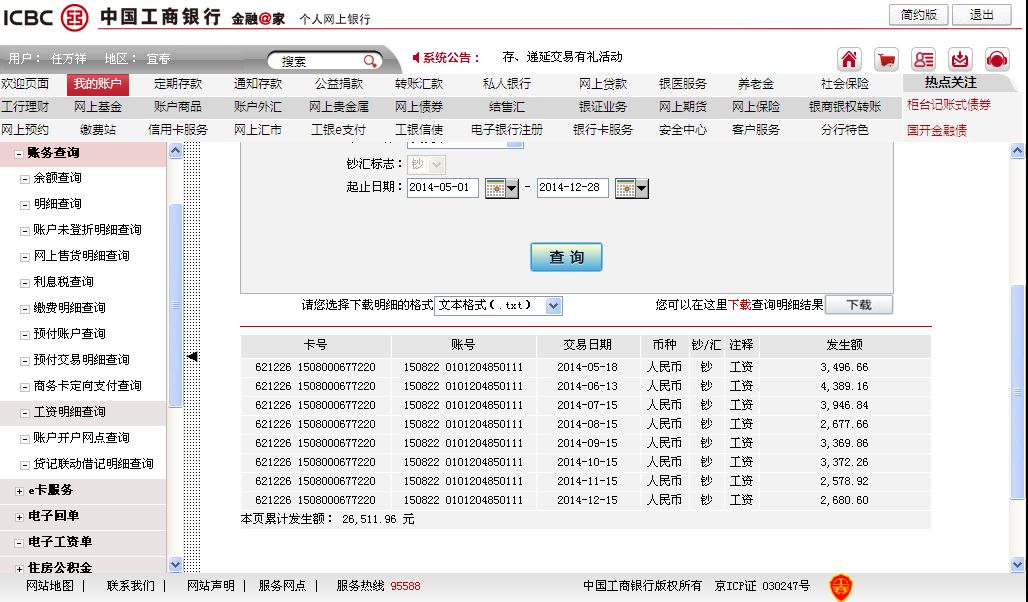Open the end date calendar picker
This screenshot has width=1028, height=602.
click(632, 188)
